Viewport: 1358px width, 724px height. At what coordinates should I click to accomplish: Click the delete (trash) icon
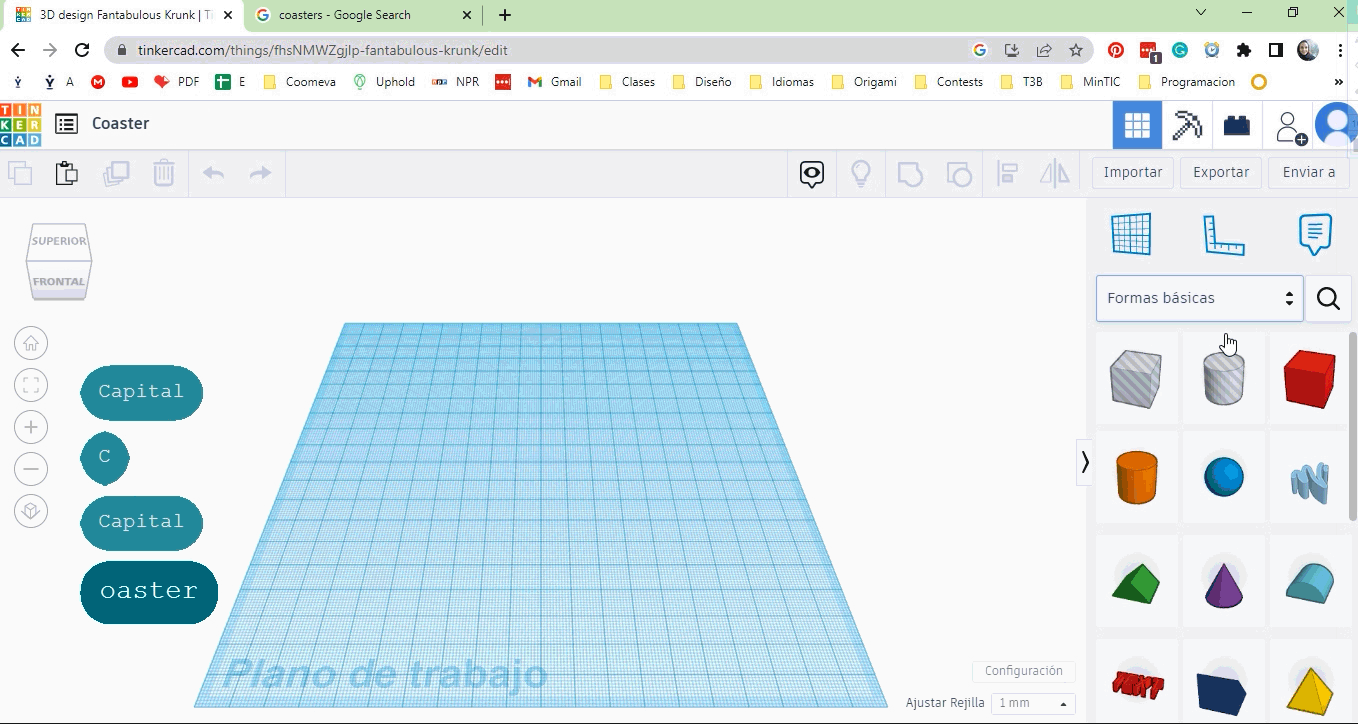(164, 173)
